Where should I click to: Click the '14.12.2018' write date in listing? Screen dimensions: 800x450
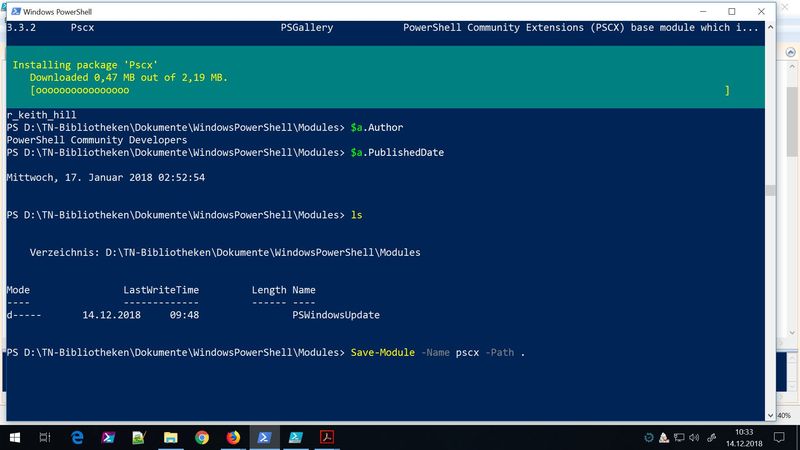pyautogui.click(x=111, y=315)
